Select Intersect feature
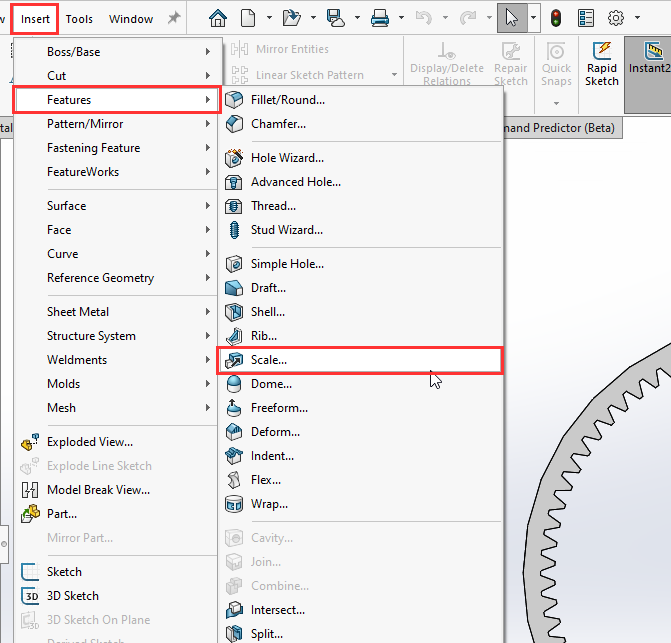671x643 pixels. point(360,610)
